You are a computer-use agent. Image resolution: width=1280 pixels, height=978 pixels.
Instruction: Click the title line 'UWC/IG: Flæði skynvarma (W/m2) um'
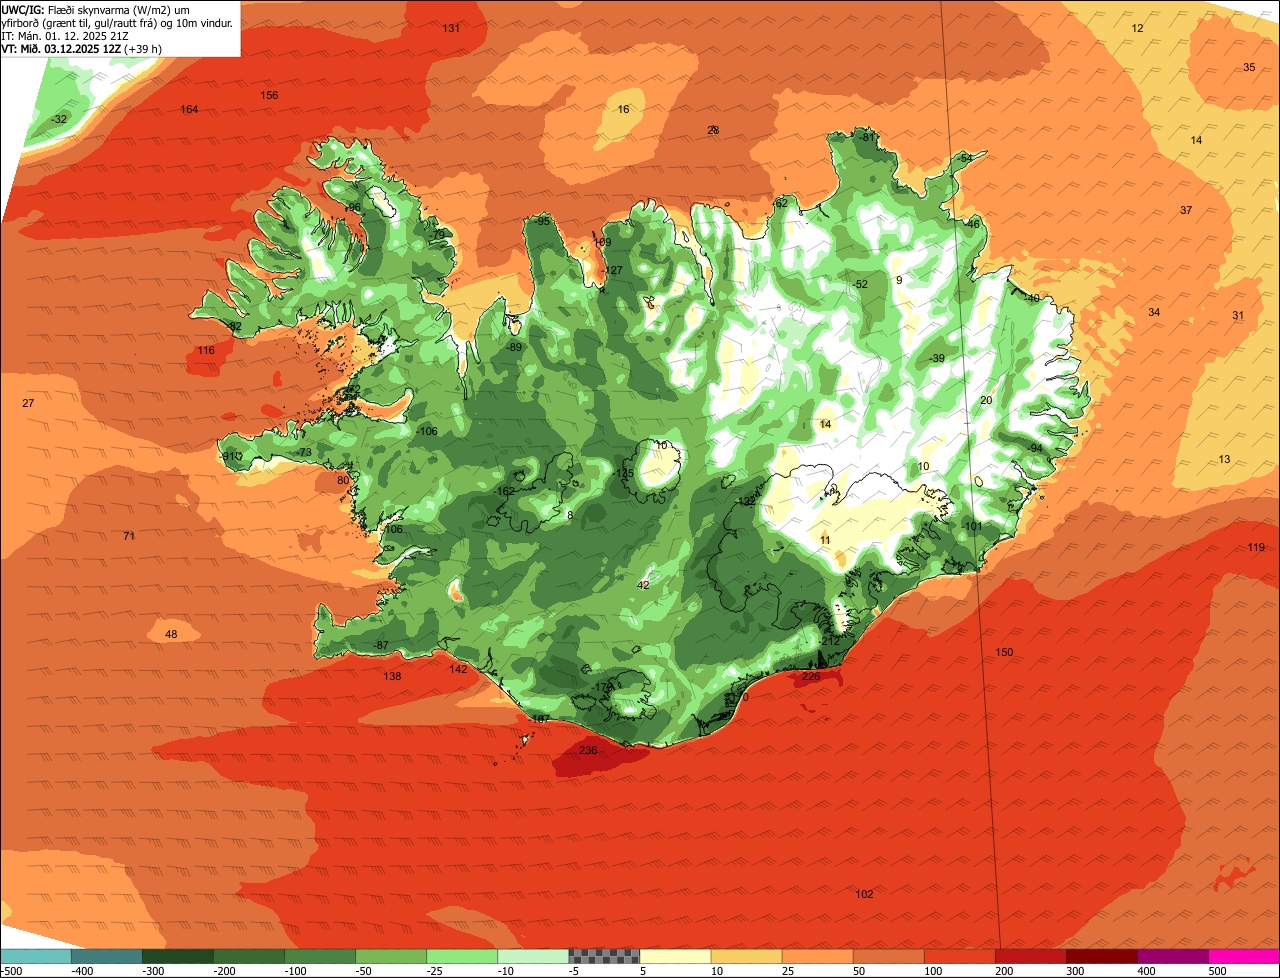[x=96, y=9]
